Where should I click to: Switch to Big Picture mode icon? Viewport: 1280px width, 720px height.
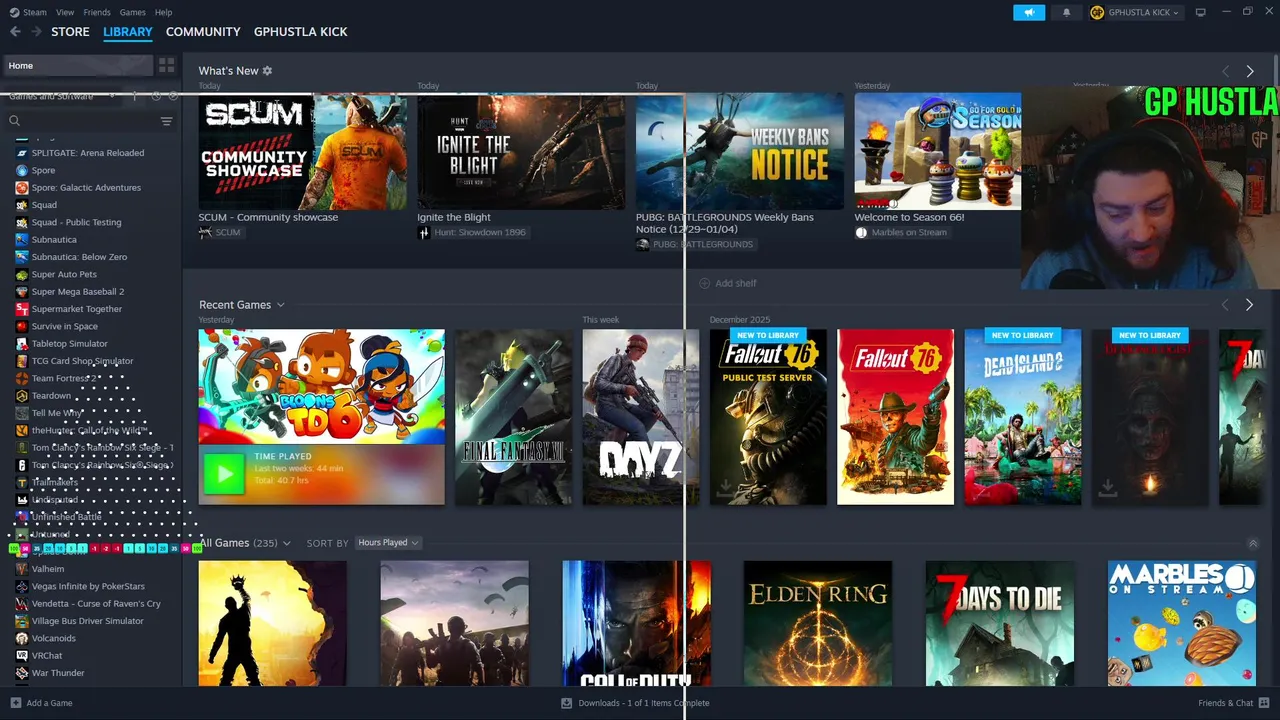(1201, 12)
